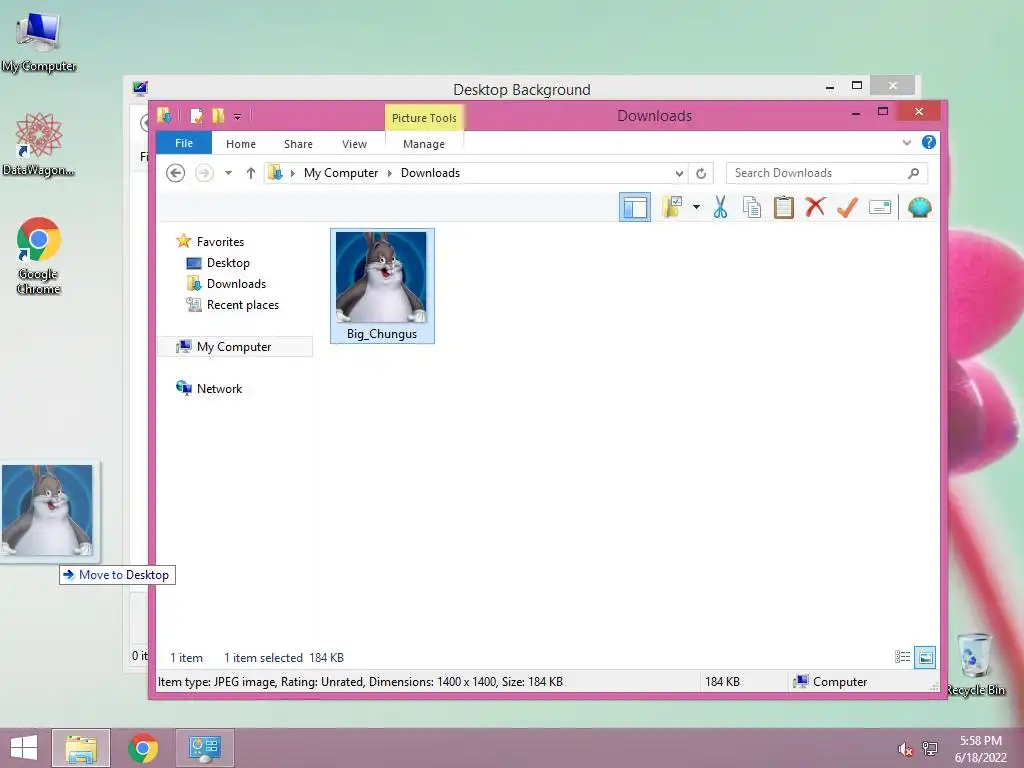The width and height of the screenshot is (1024, 768).
Task: Click the Big_Chungus file name label
Action: 382,334
